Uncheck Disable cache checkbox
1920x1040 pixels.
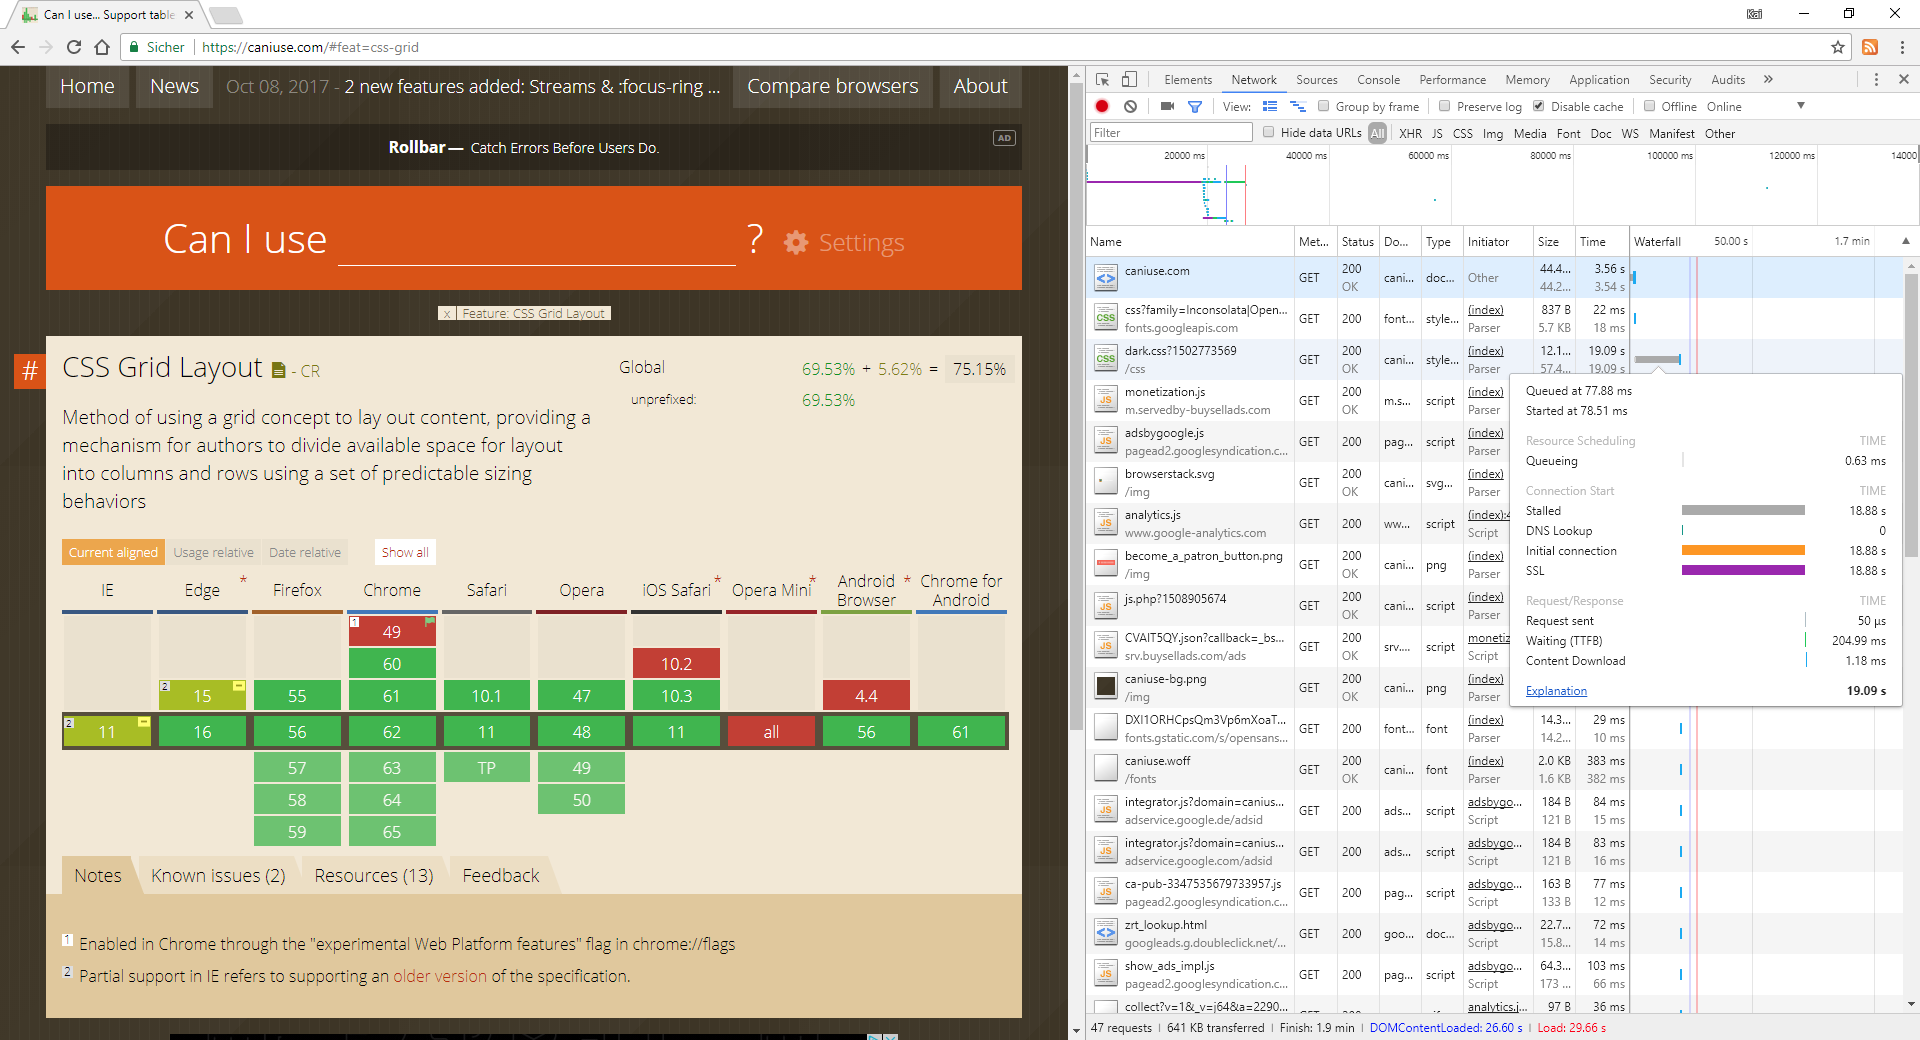click(1539, 106)
